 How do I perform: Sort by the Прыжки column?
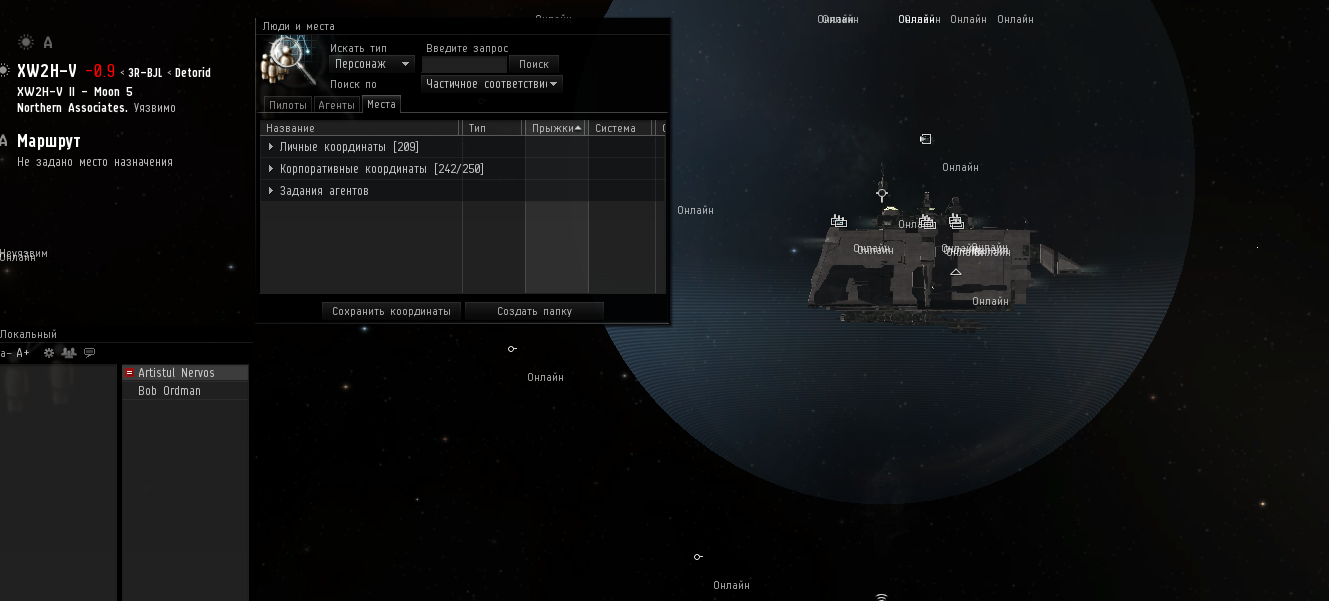coord(557,128)
